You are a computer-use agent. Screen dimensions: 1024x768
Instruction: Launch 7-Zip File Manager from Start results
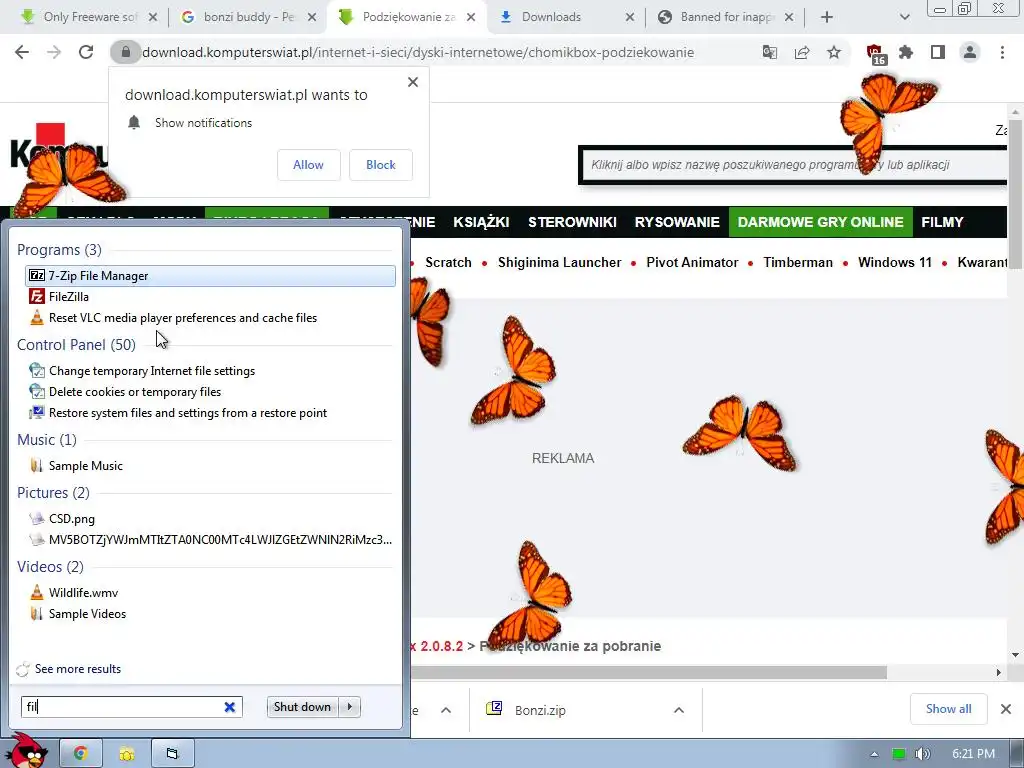[210, 276]
